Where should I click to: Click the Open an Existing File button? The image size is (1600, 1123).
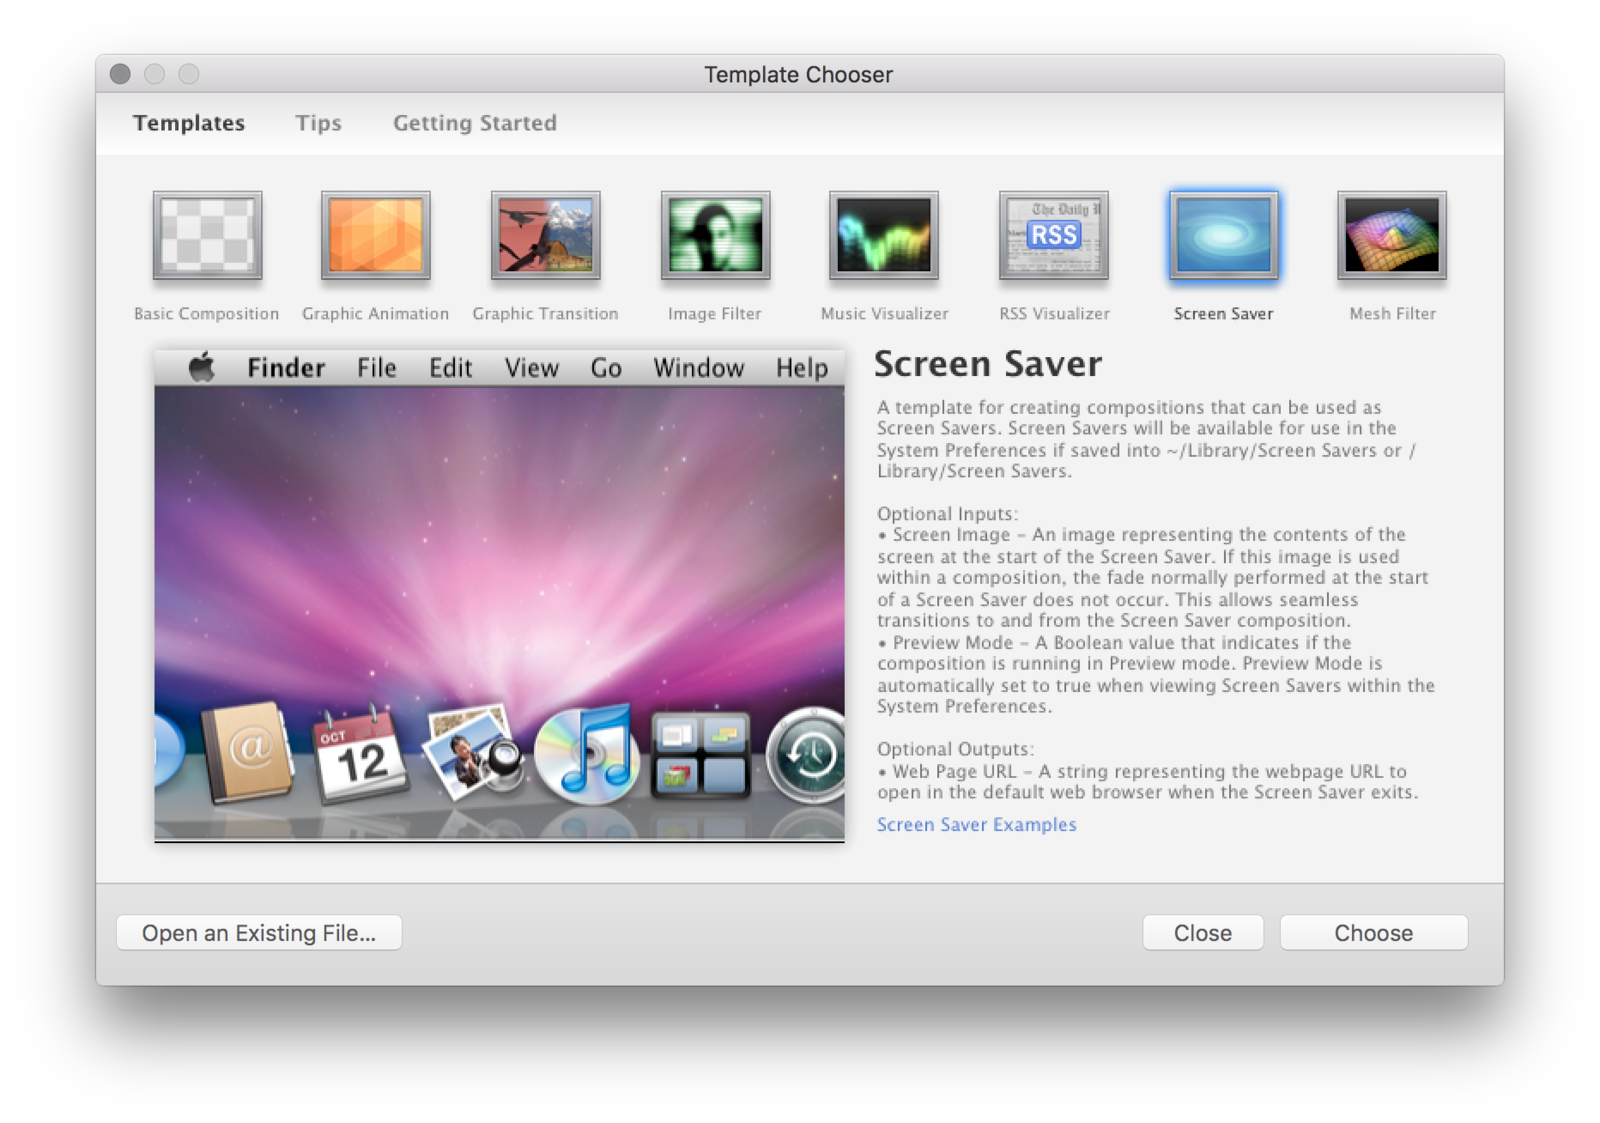259,933
